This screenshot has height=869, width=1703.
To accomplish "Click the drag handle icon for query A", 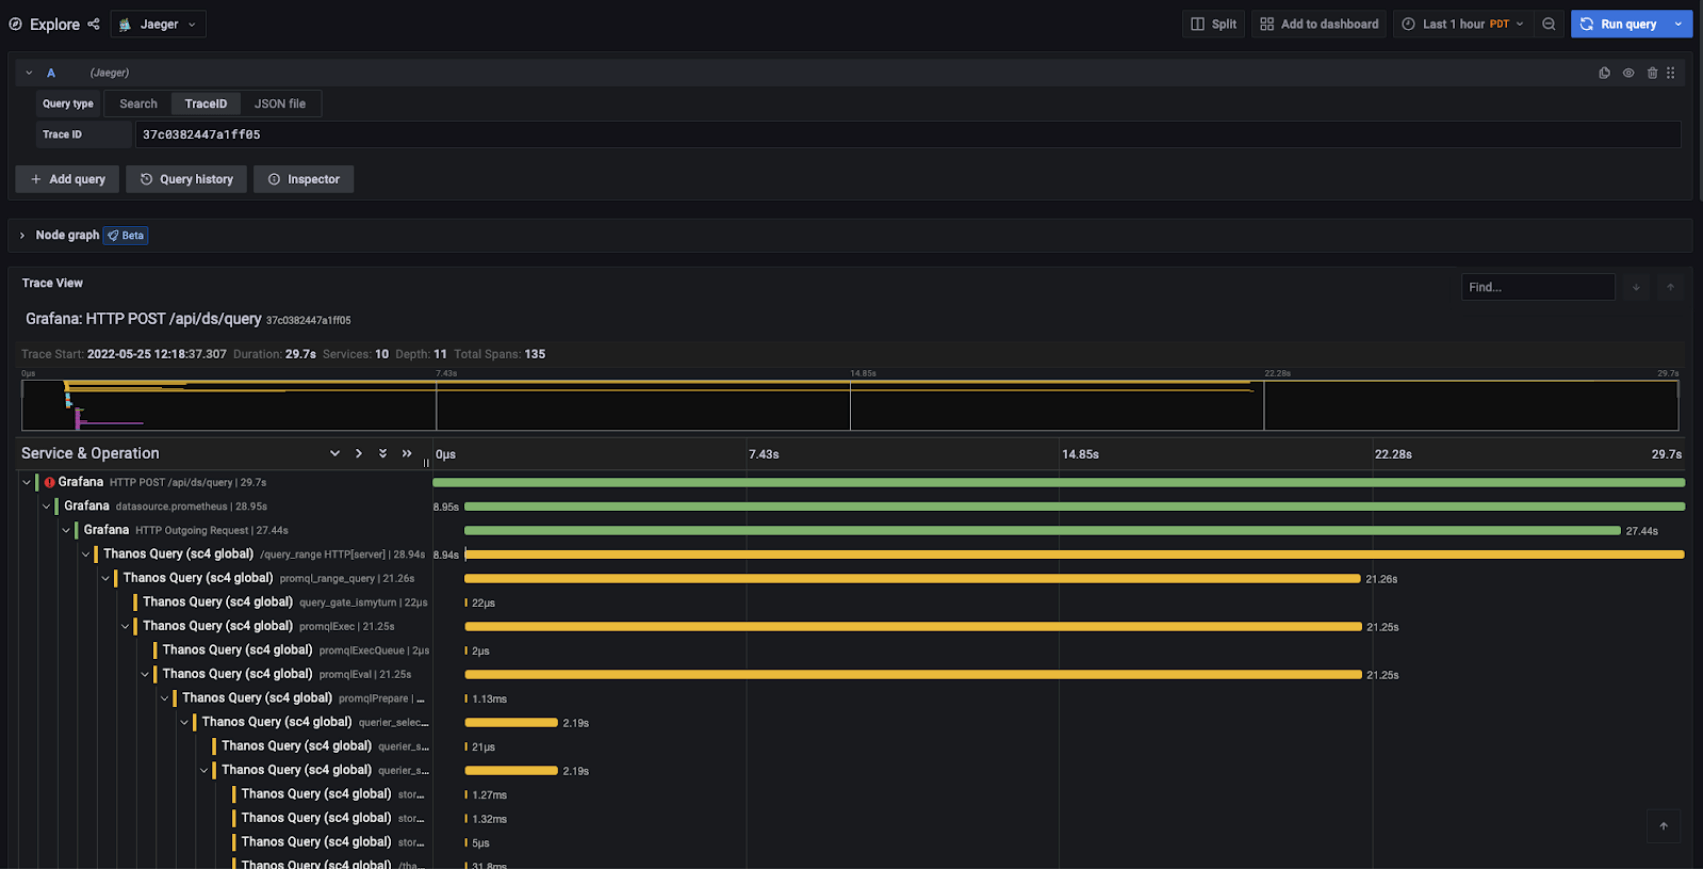I will point(1671,73).
